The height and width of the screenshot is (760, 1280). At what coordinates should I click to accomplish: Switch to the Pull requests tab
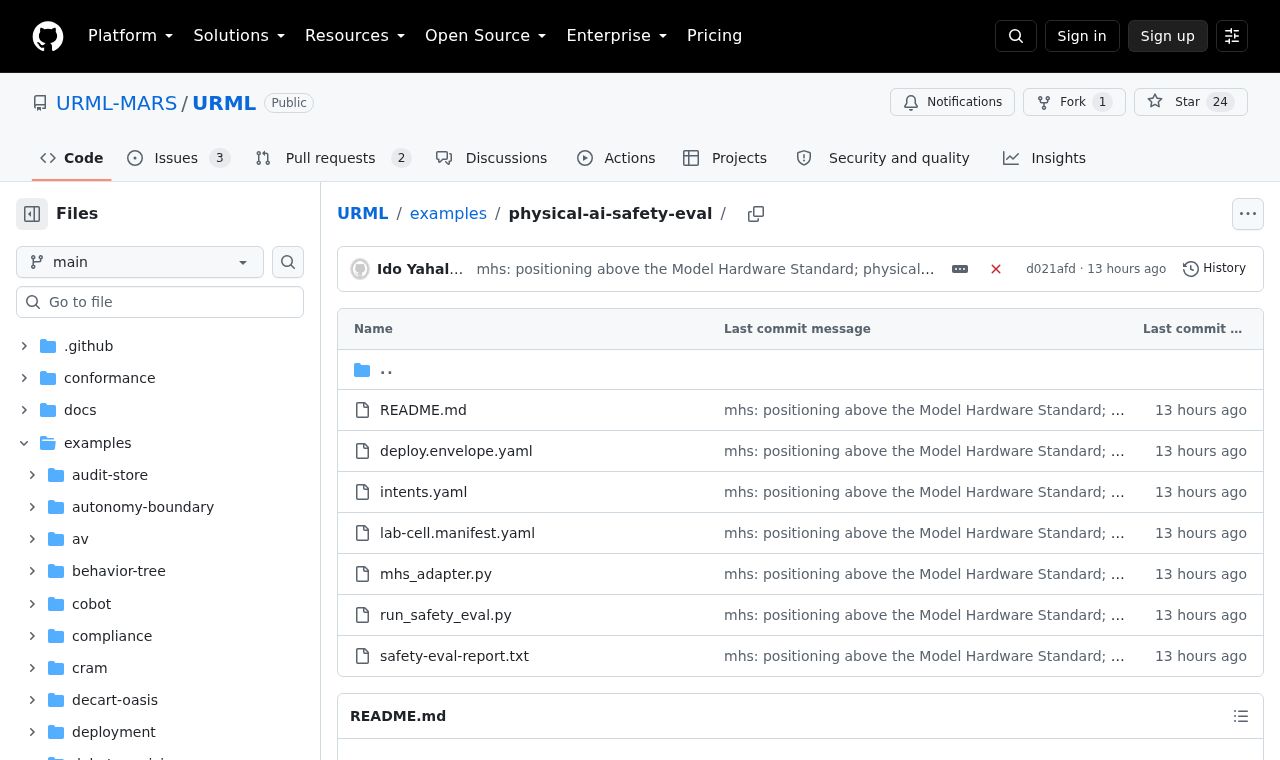coord(333,158)
